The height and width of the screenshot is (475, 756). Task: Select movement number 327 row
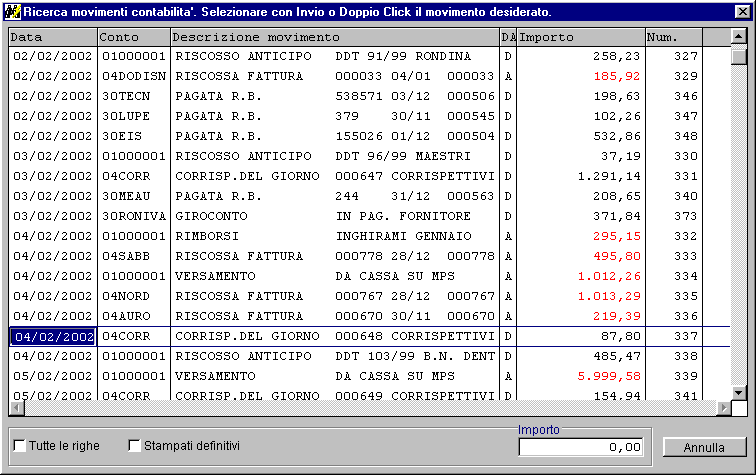click(333, 56)
